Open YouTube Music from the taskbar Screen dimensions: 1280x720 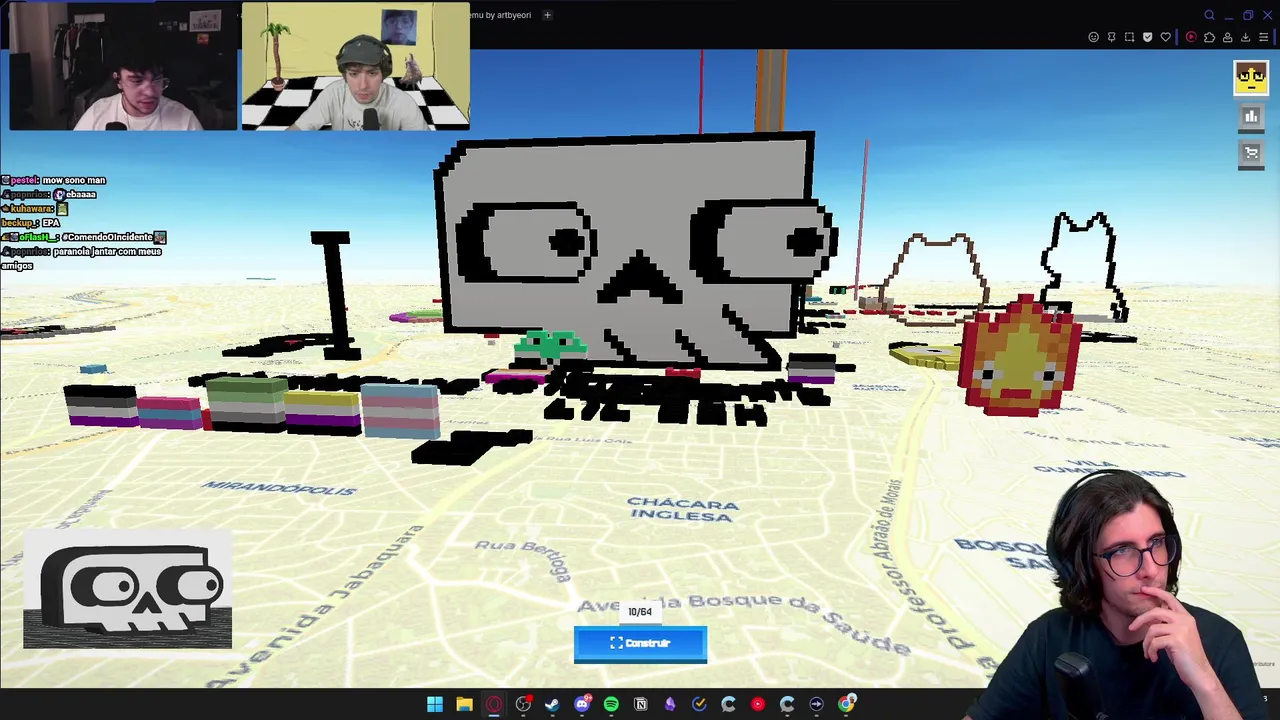(x=758, y=704)
